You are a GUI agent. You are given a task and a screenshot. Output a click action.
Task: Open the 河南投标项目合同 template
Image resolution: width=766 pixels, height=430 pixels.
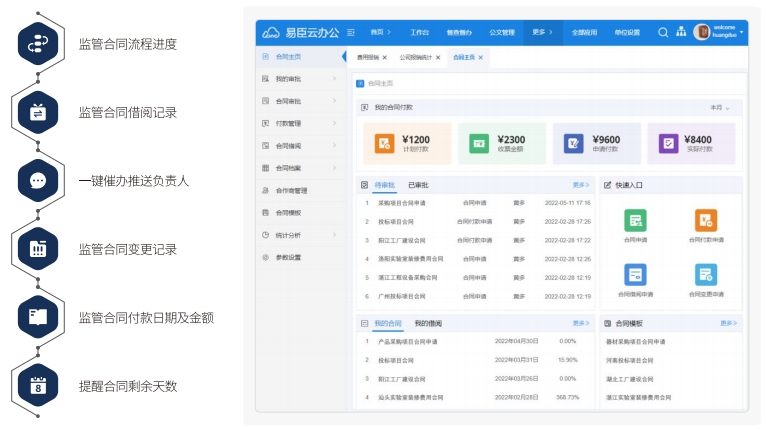click(x=630, y=360)
